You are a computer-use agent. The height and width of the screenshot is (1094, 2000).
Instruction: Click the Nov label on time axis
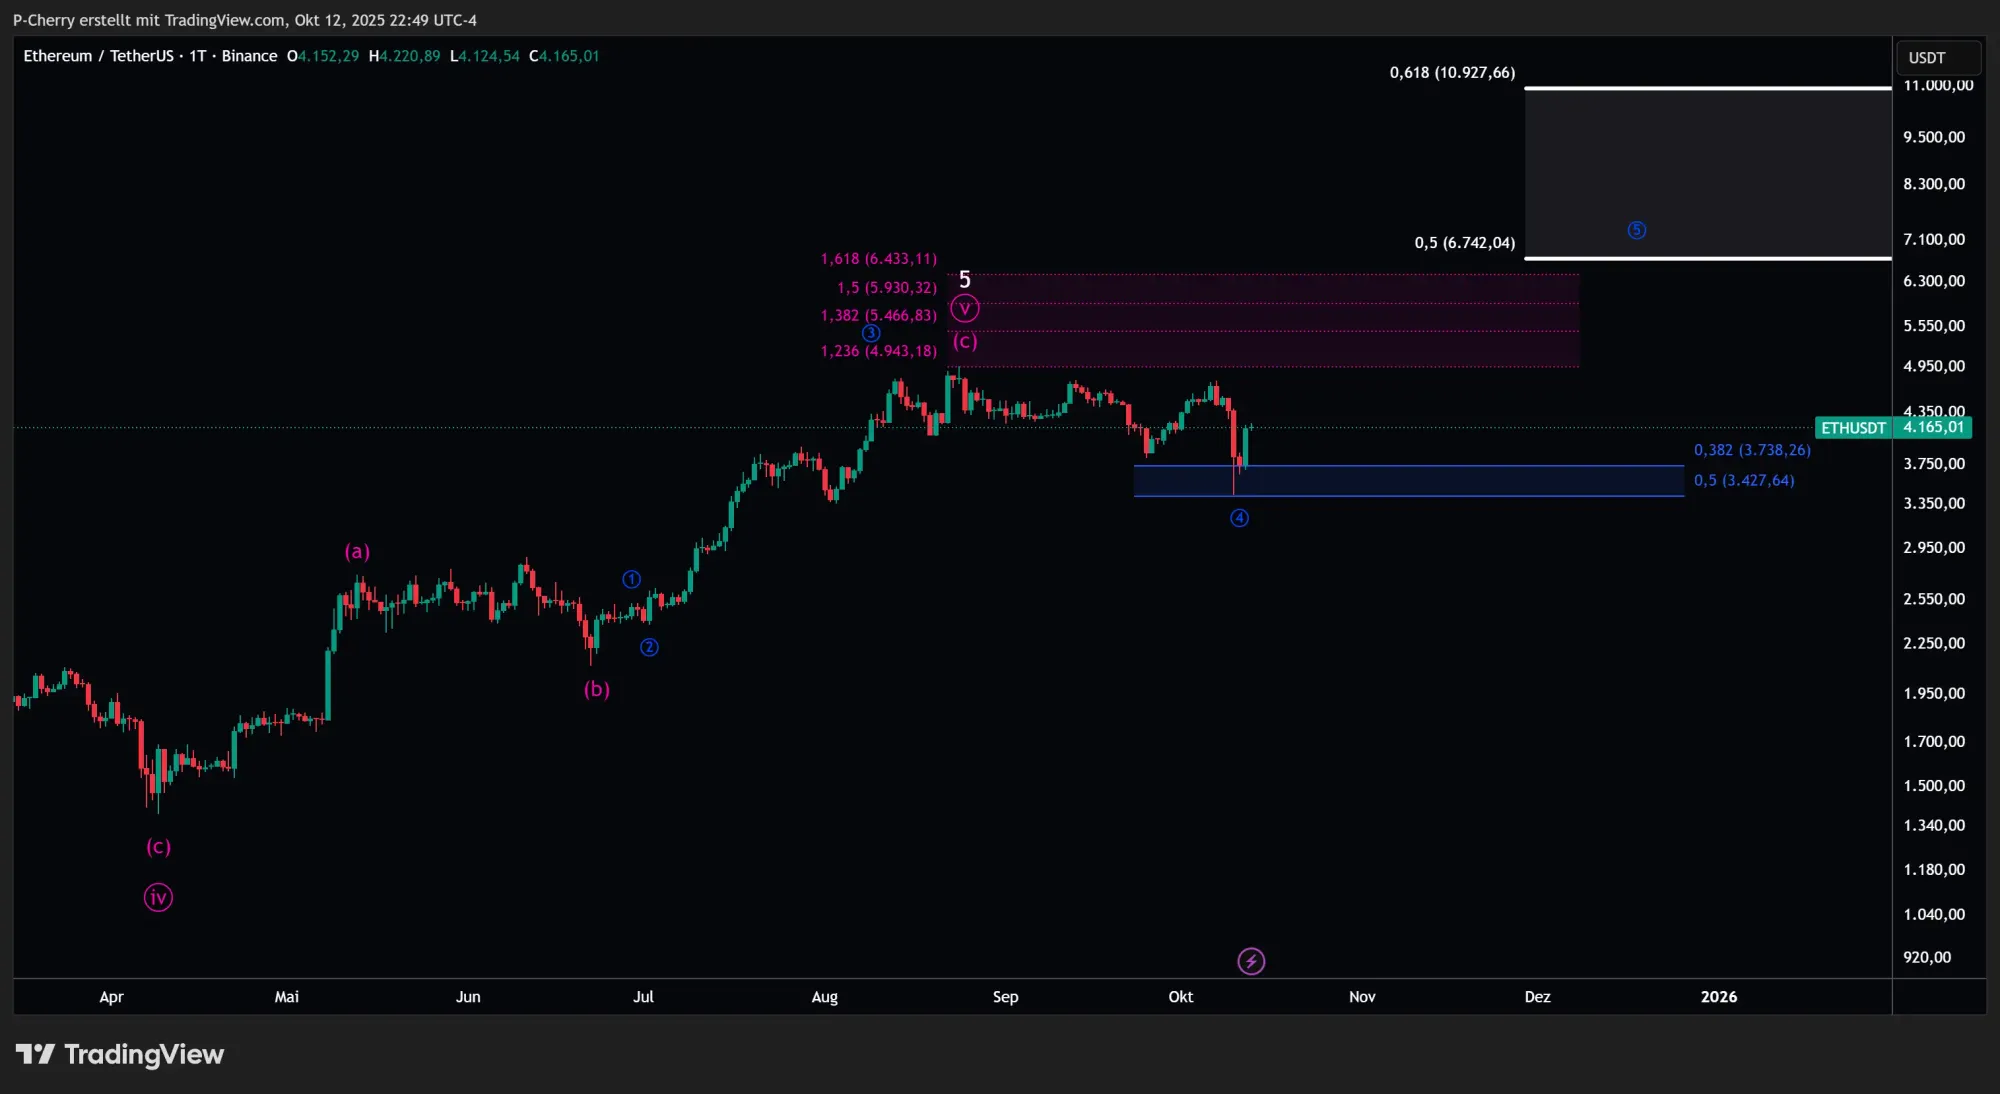pos(1362,997)
